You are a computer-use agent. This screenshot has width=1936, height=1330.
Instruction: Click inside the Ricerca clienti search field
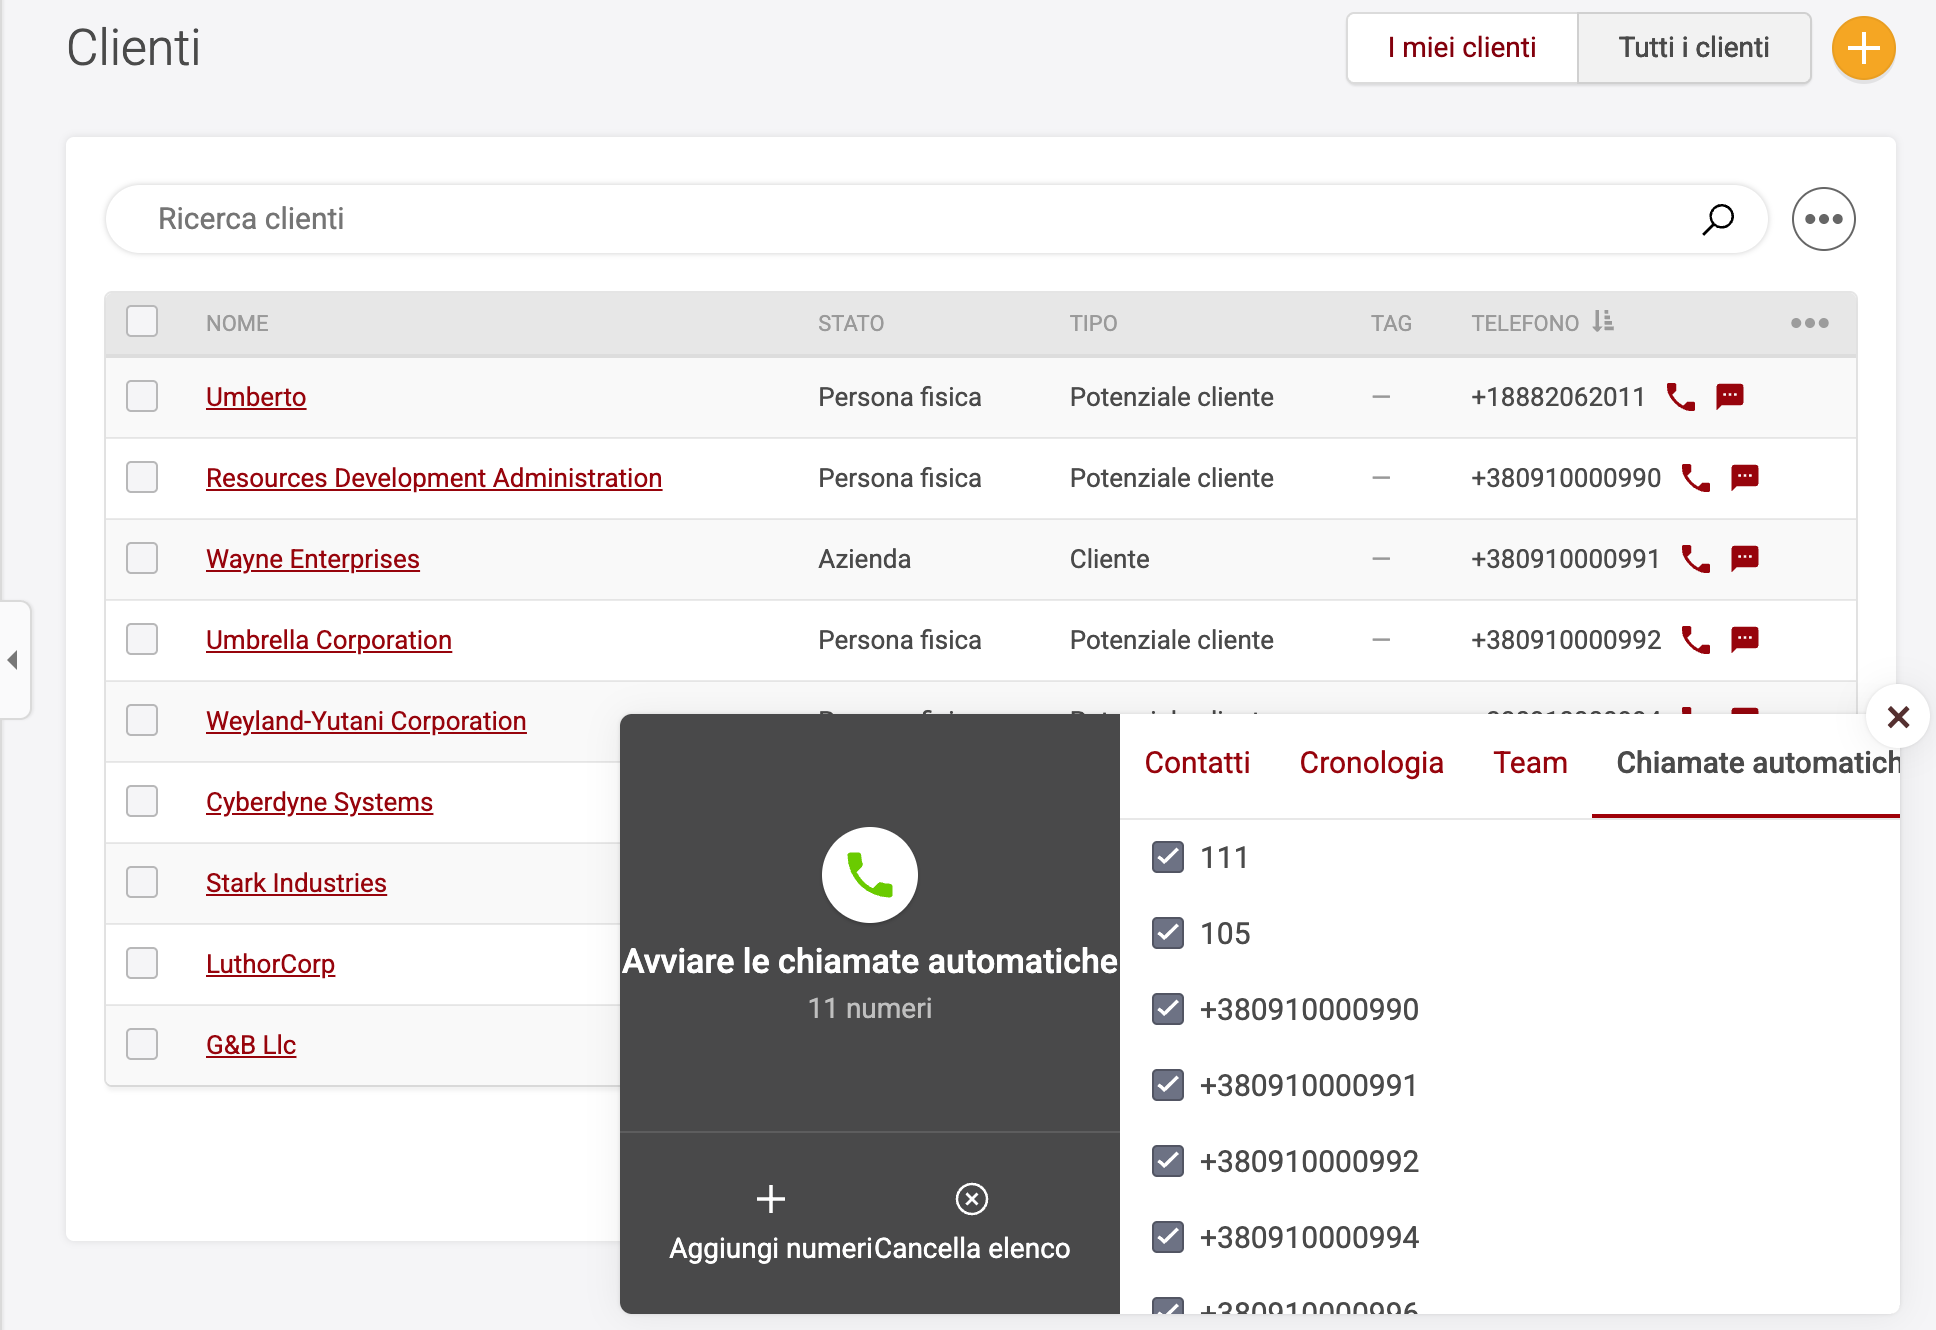click(600, 219)
